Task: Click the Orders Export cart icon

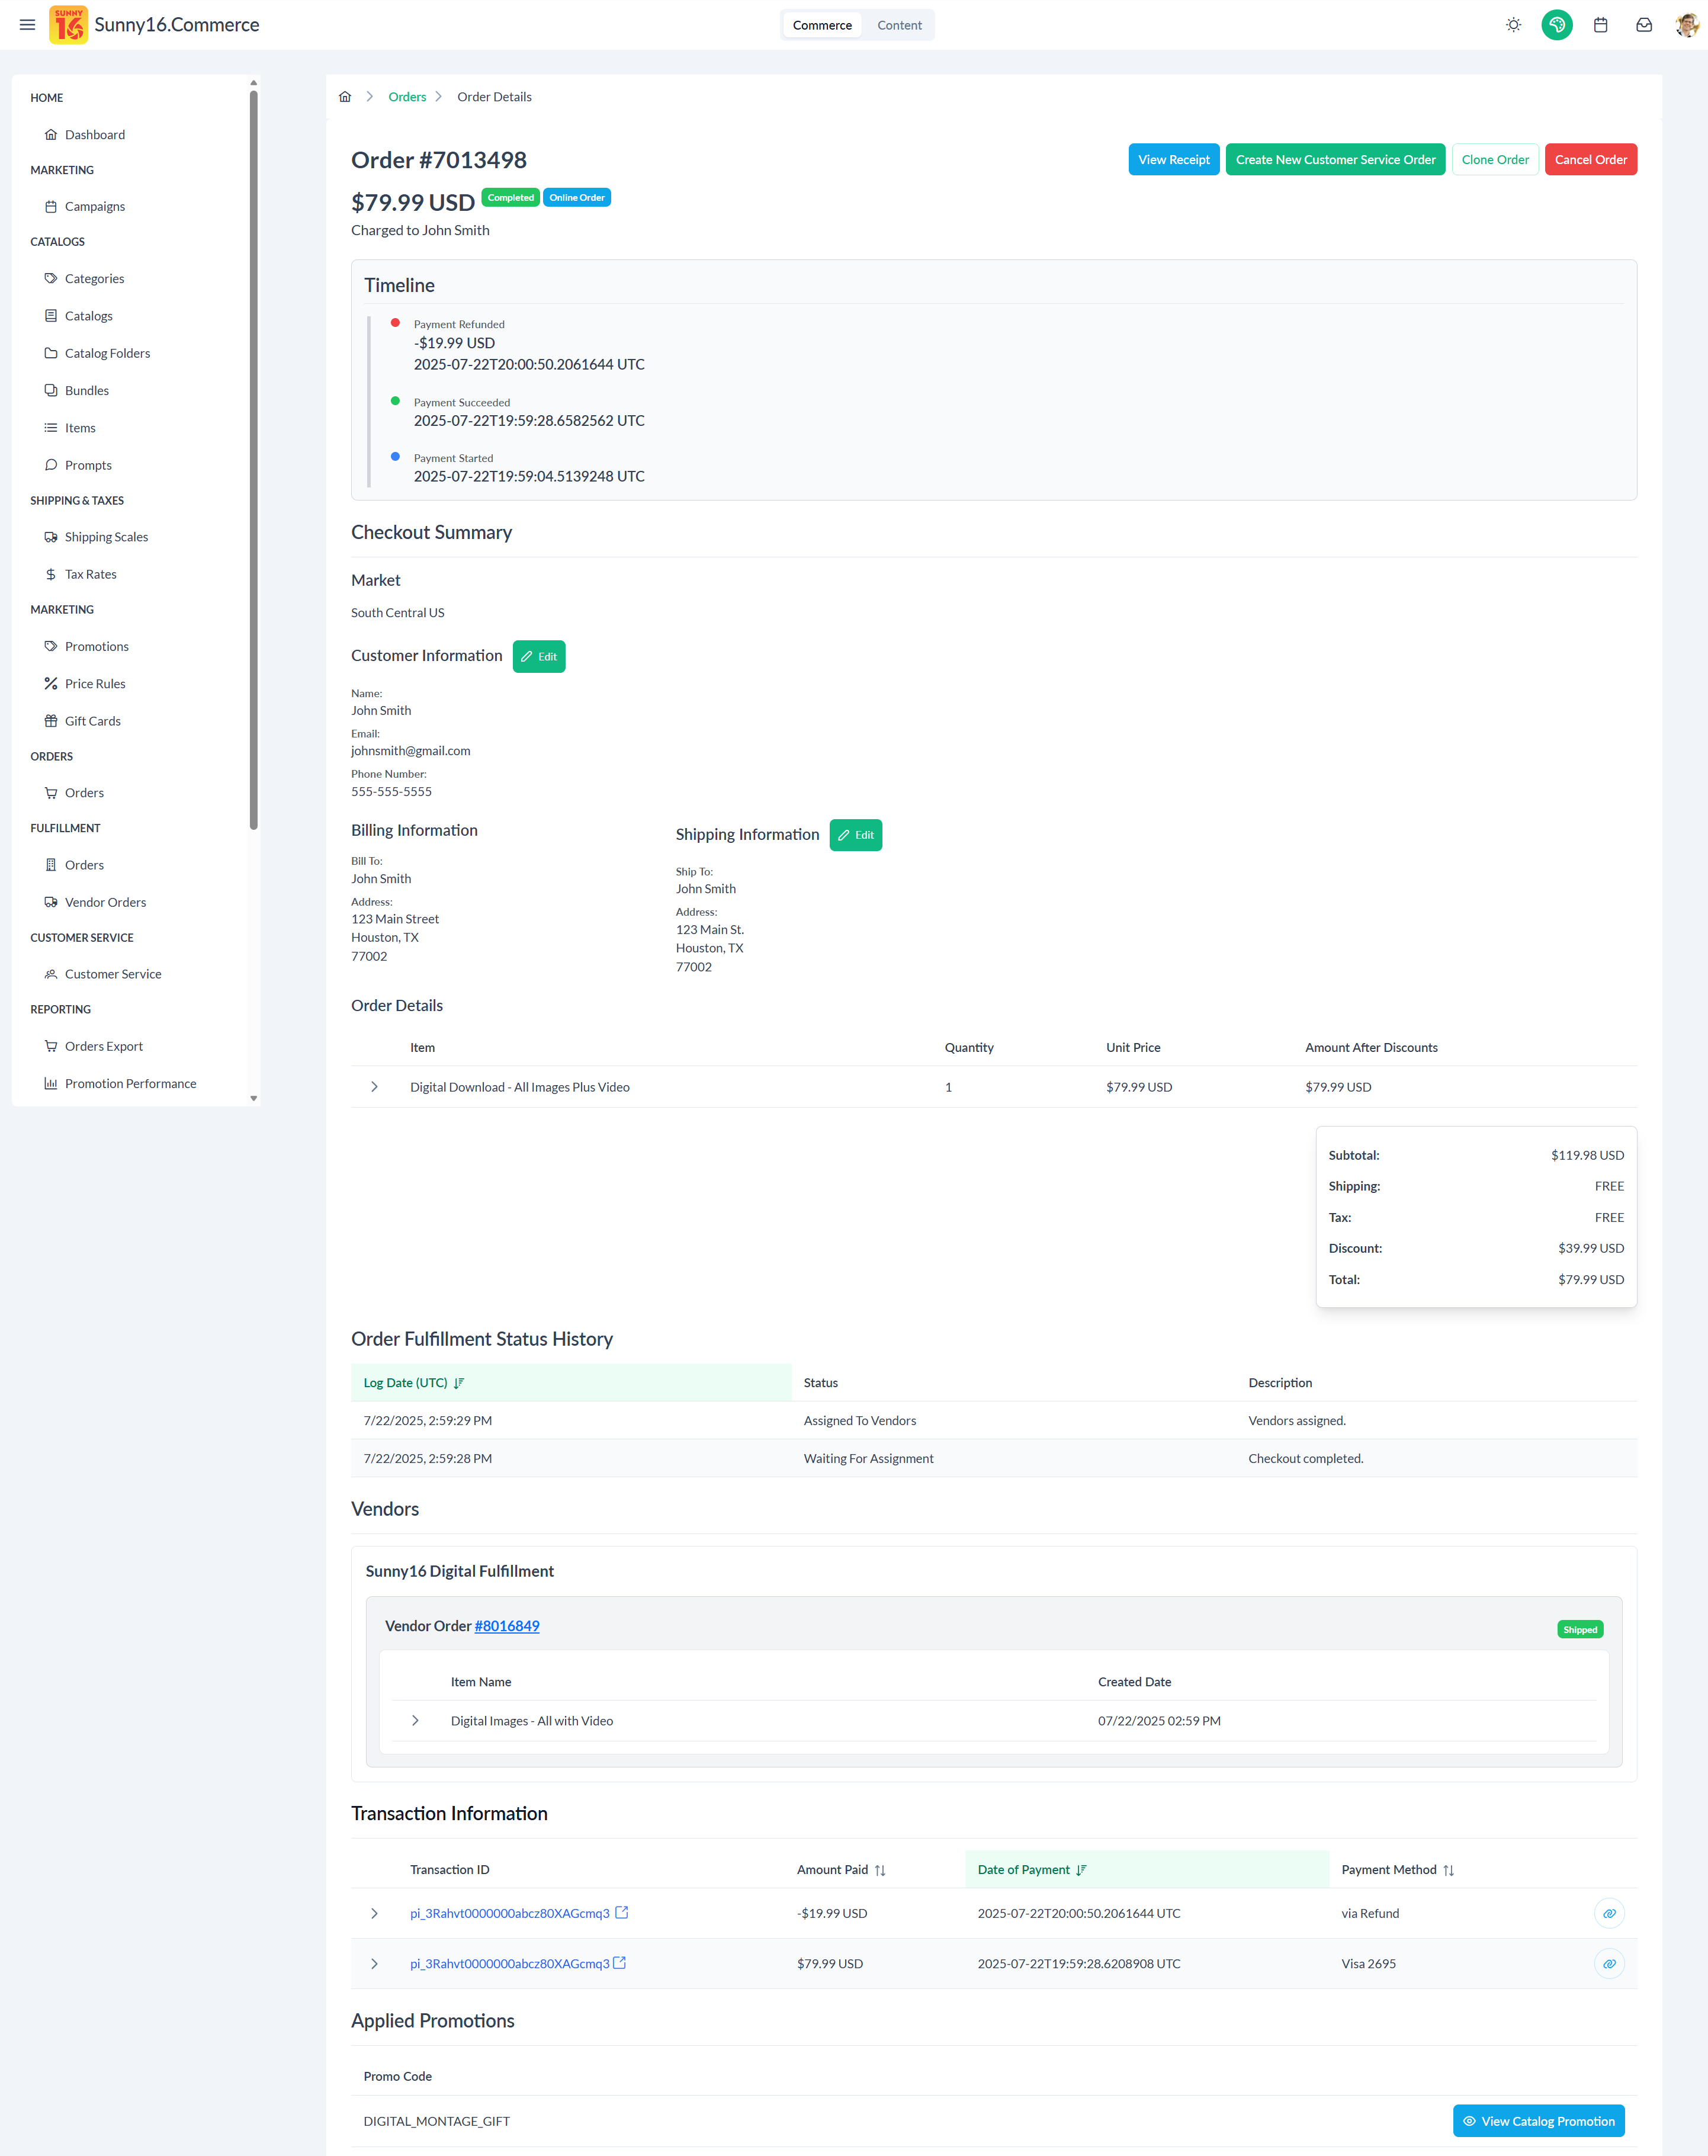Action: [x=51, y=1046]
